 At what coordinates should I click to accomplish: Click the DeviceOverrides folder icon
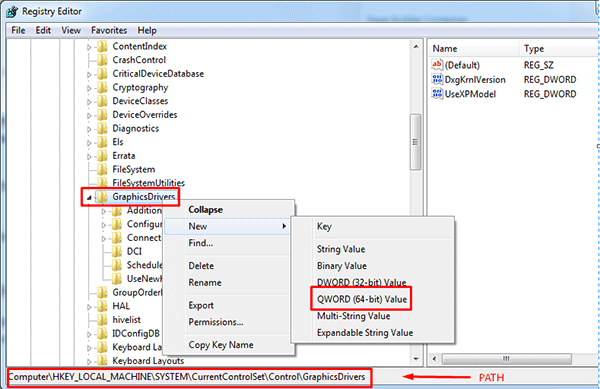102,115
